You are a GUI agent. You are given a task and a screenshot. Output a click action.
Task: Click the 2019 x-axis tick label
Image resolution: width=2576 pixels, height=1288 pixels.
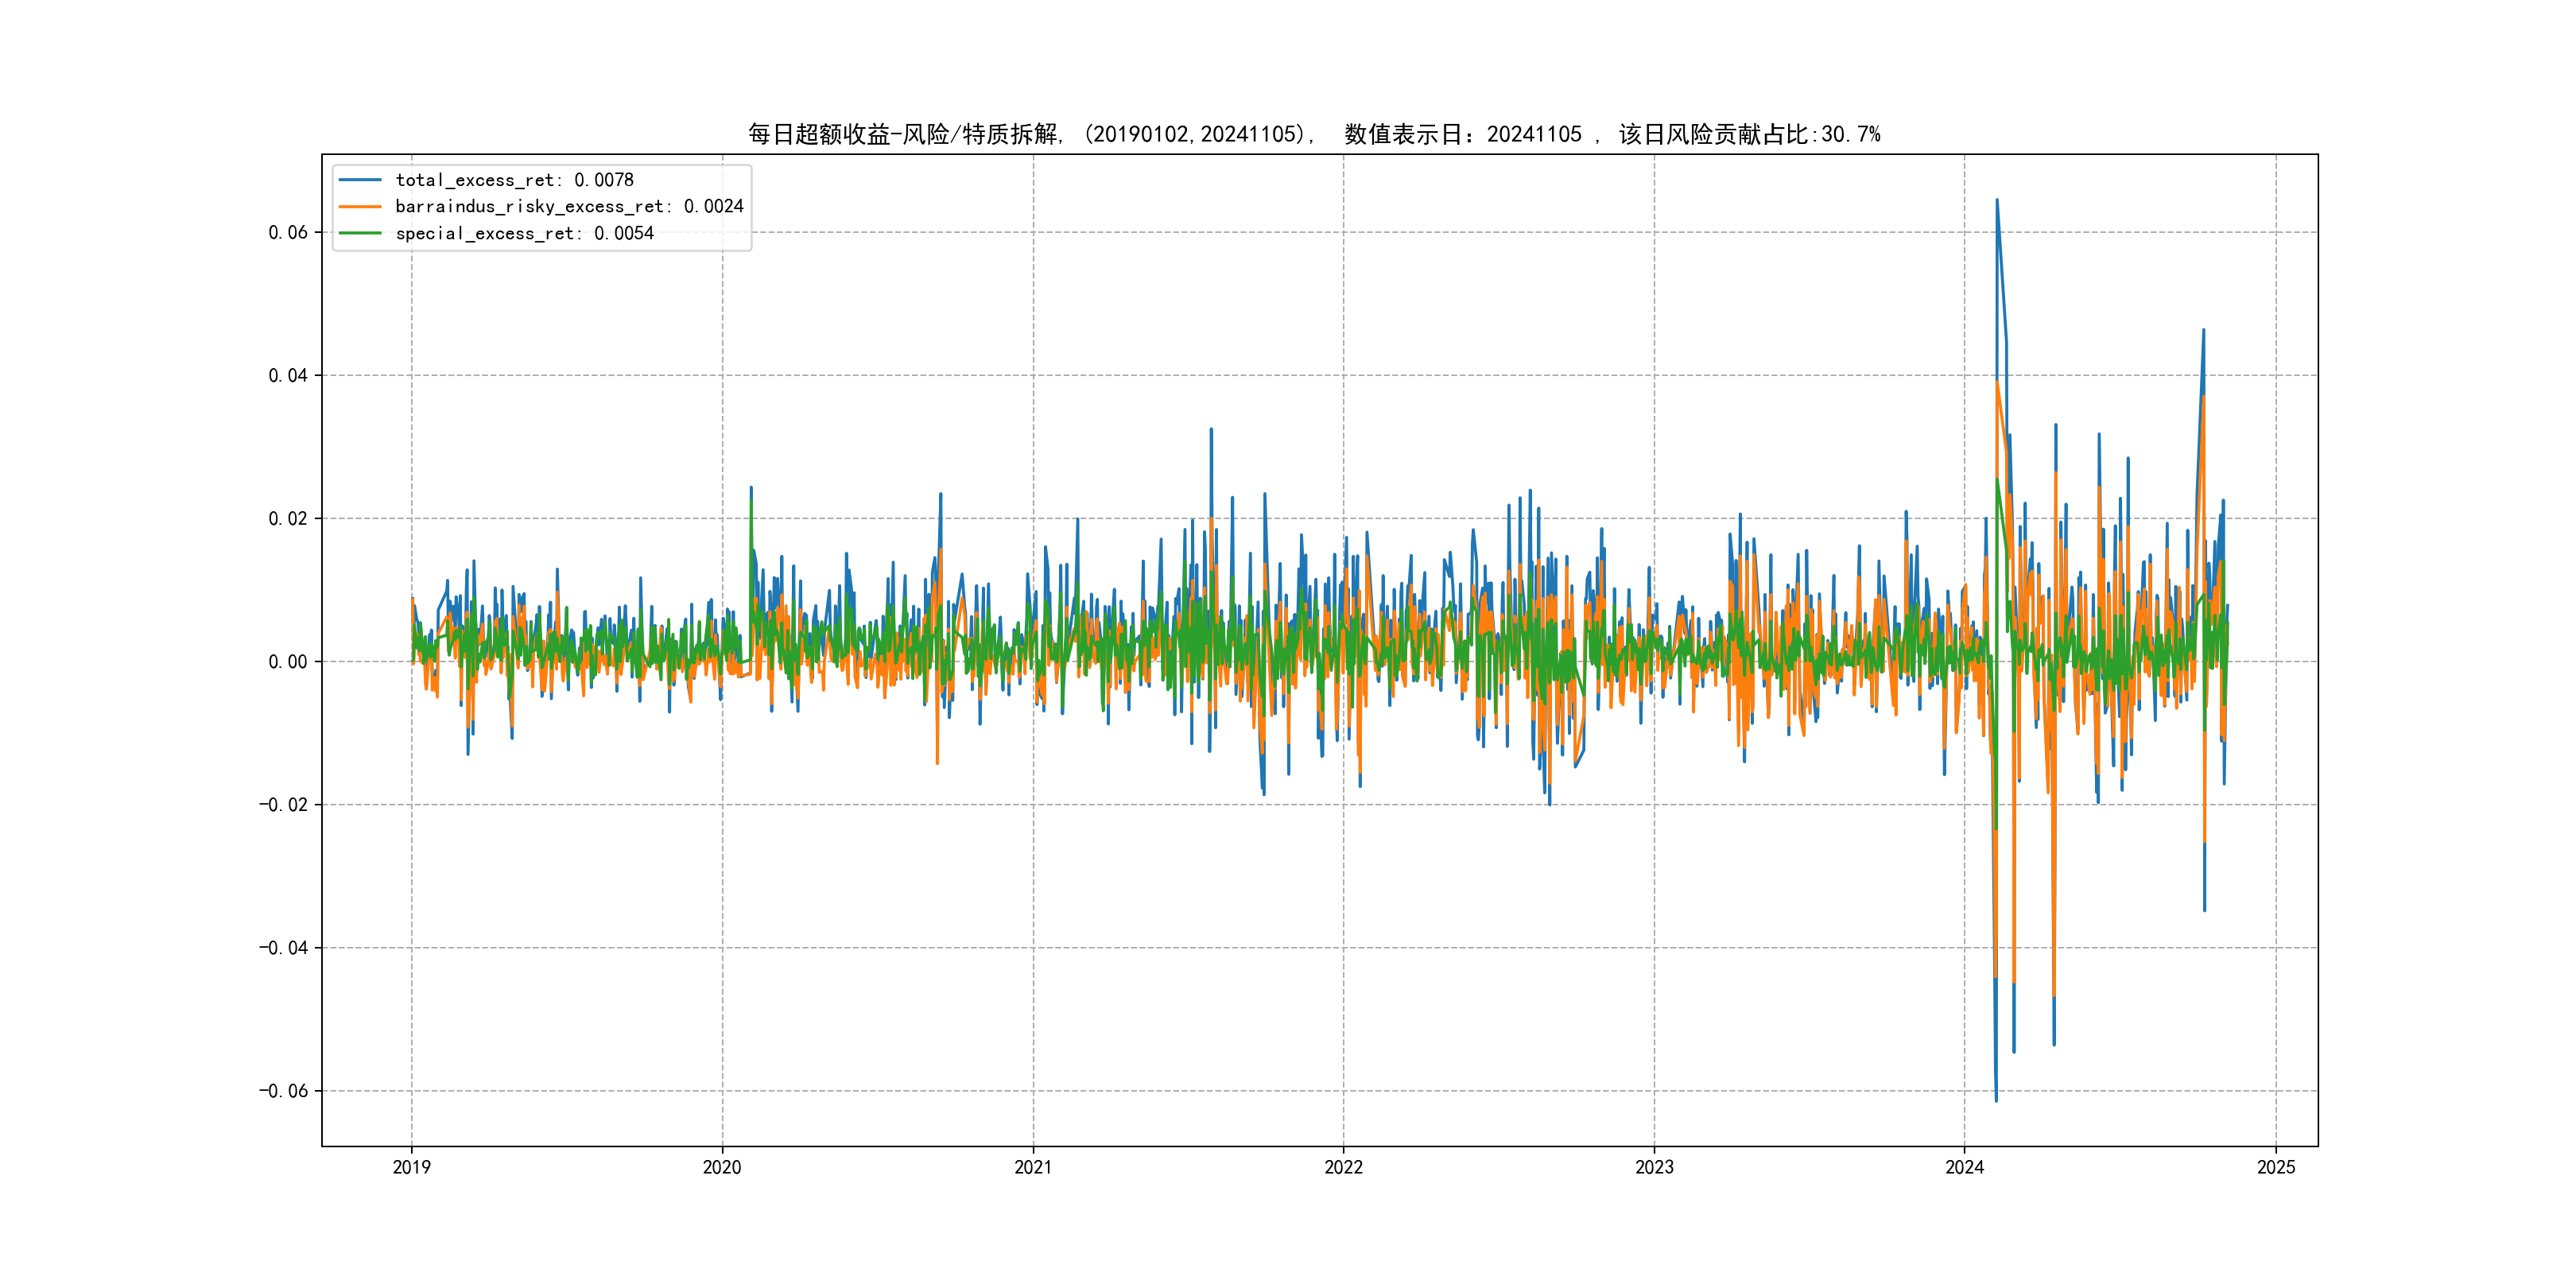(x=411, y=1167)
